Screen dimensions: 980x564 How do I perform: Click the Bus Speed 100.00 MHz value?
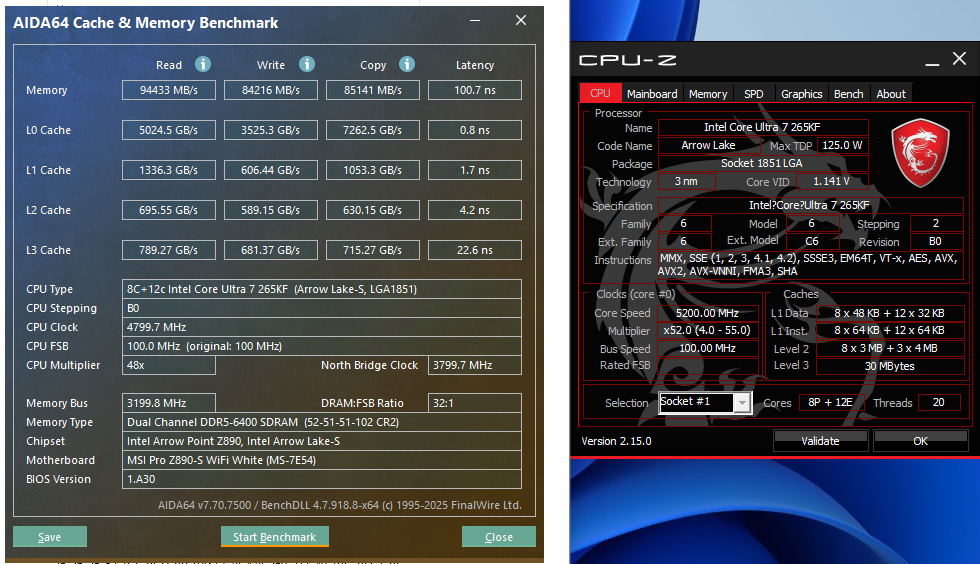(708, 348)
